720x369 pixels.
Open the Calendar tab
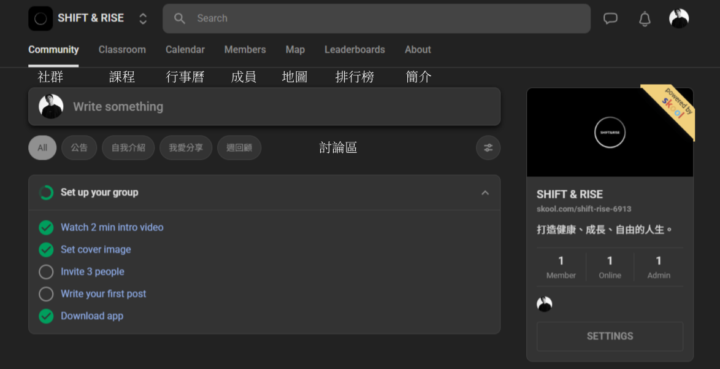tap(185, 50)
